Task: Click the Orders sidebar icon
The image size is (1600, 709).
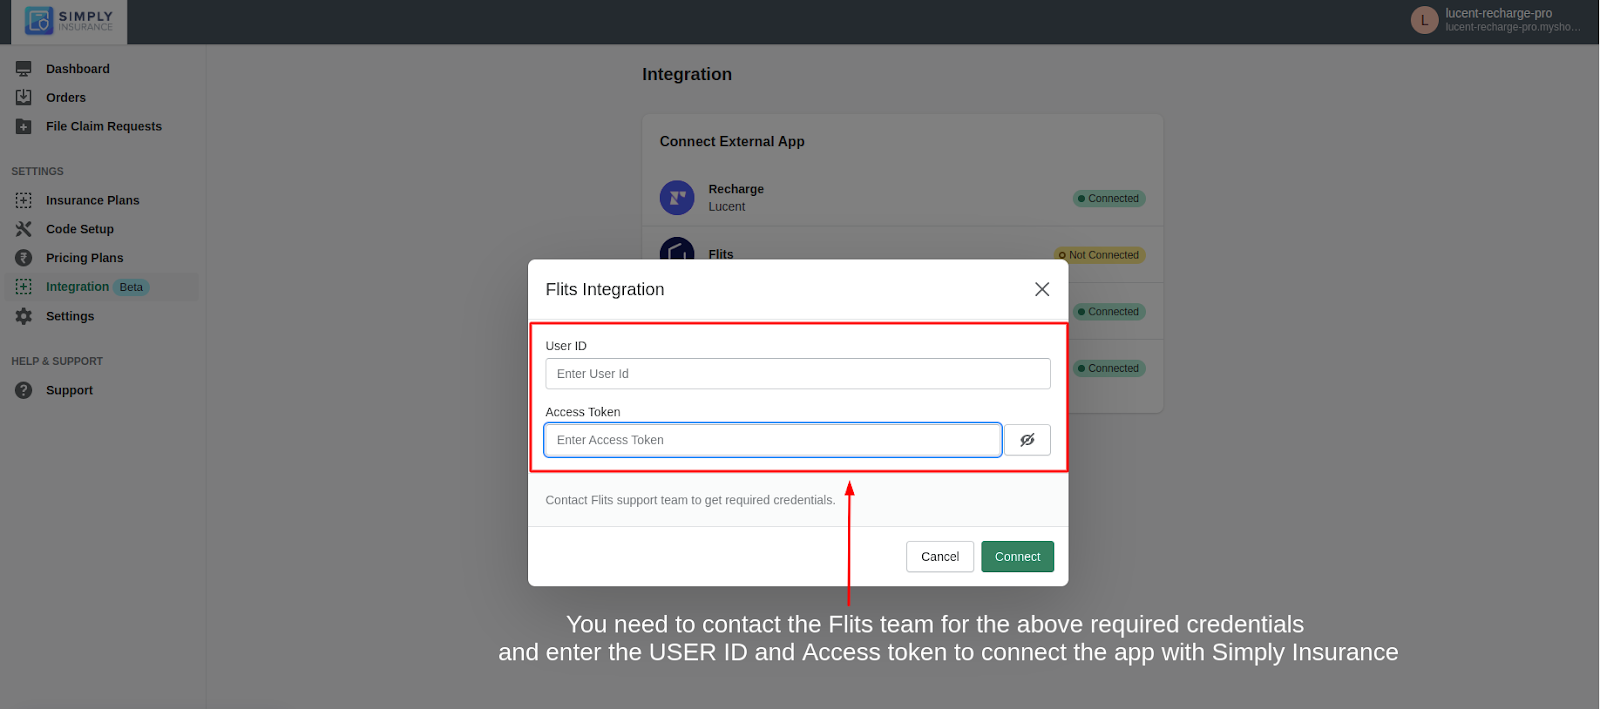Action: 24,97
